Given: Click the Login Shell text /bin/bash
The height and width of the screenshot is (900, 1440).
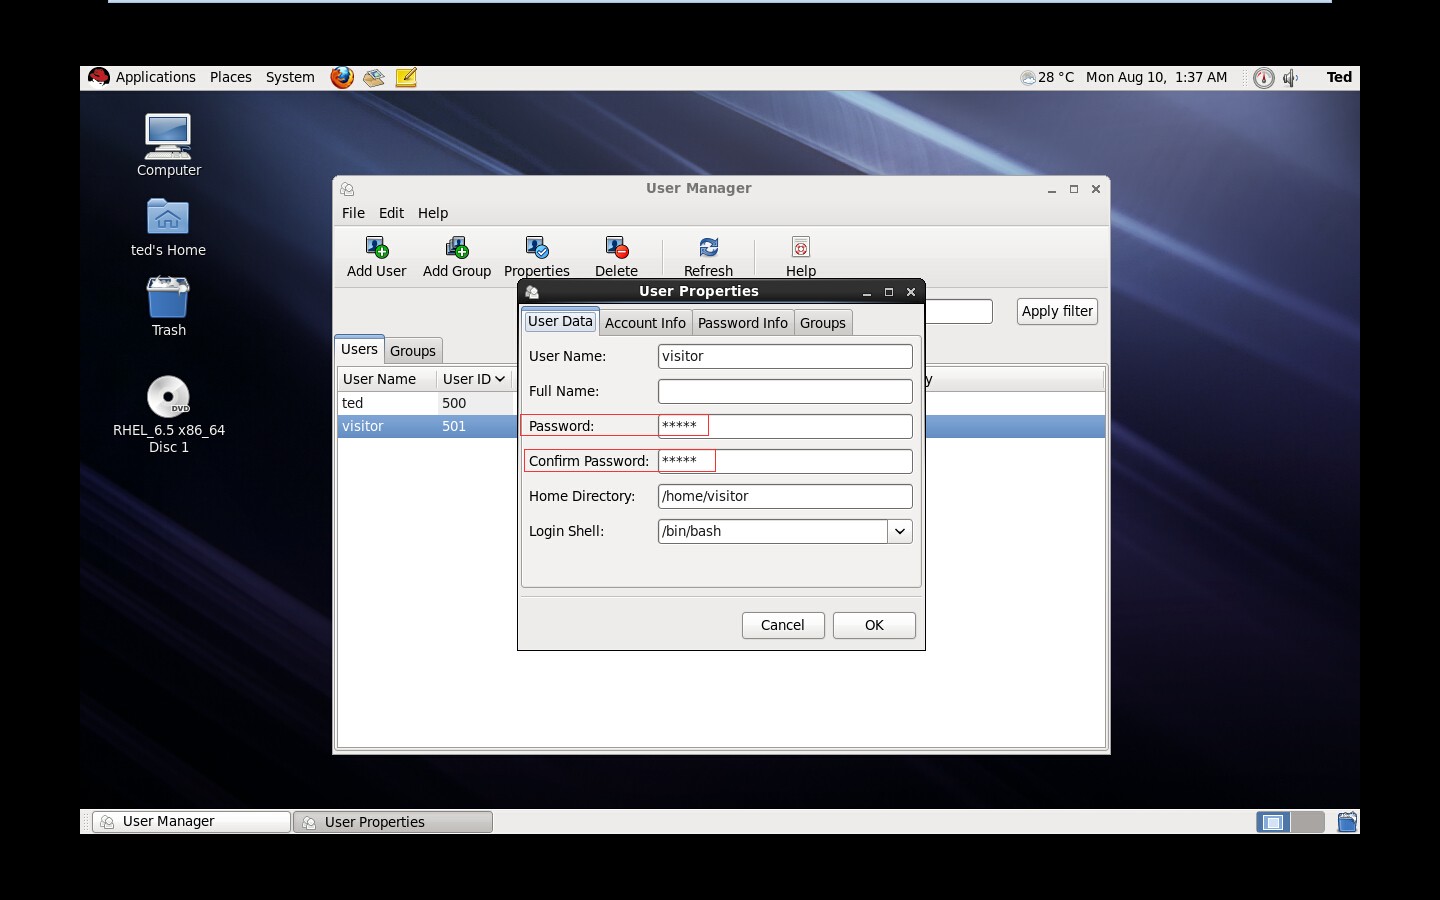Looking at the screenshot, I should (692, 531).
